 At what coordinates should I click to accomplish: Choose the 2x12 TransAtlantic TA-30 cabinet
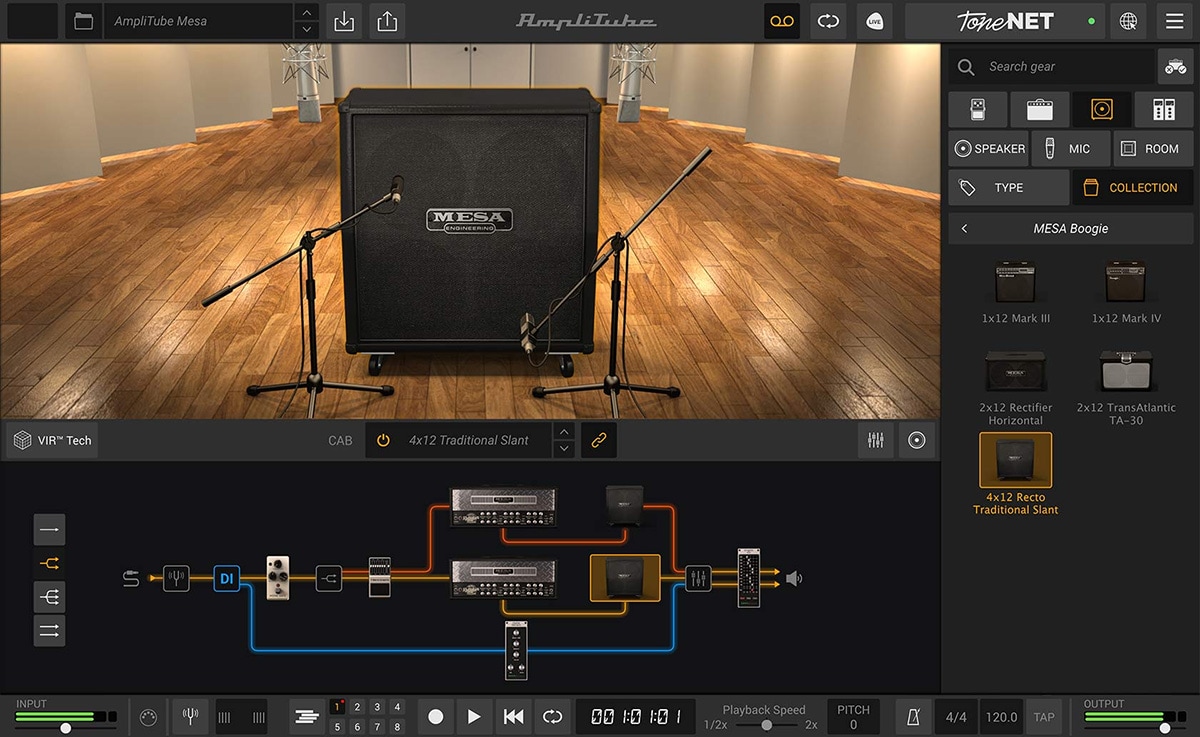click(1126, 386)
